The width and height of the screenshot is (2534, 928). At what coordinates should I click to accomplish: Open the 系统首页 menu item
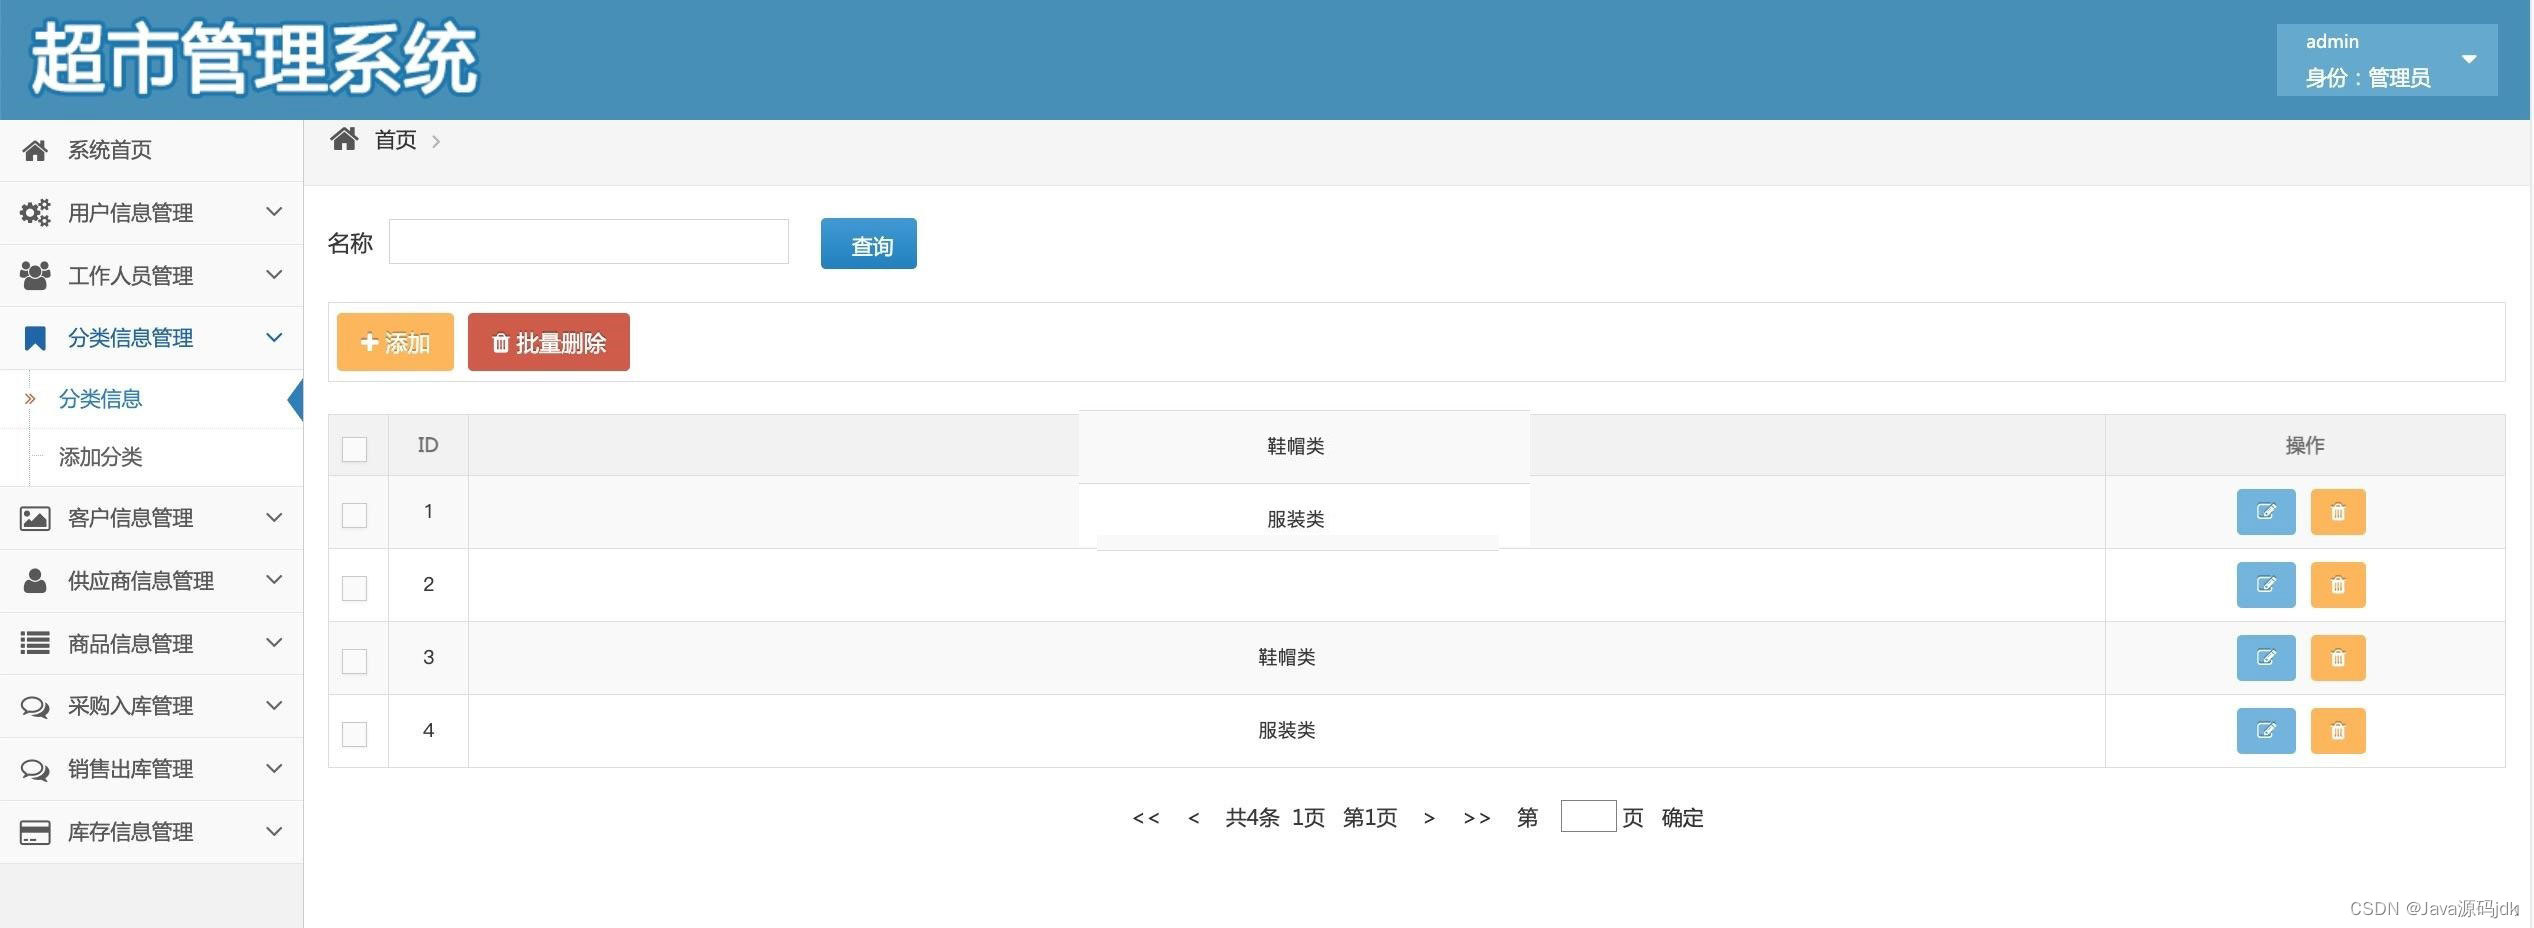pyautogui.click(x=151, y=150)
